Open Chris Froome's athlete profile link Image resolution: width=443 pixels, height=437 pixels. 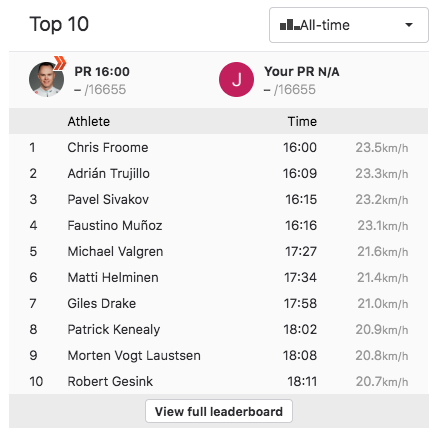point(108,147)
